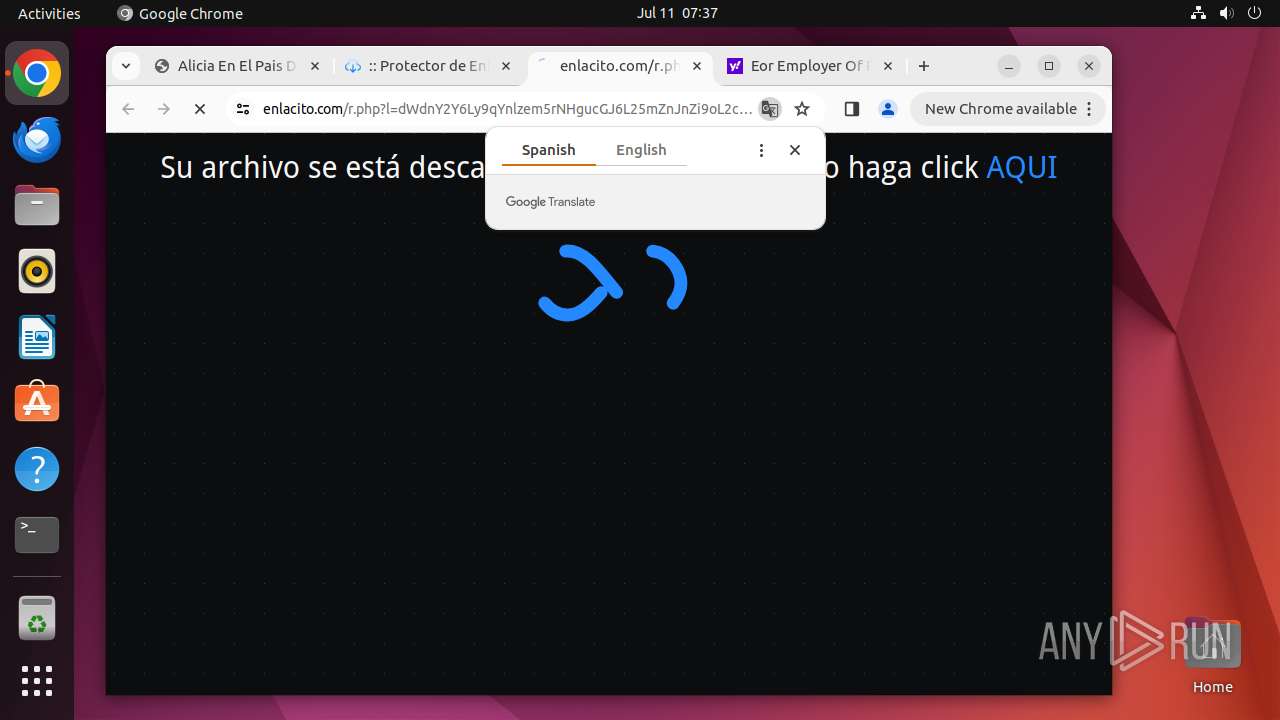The width and height of the screenshot is (1280, 720).
Task: Open the Activities overview
Action: click(x=49, y=13)
